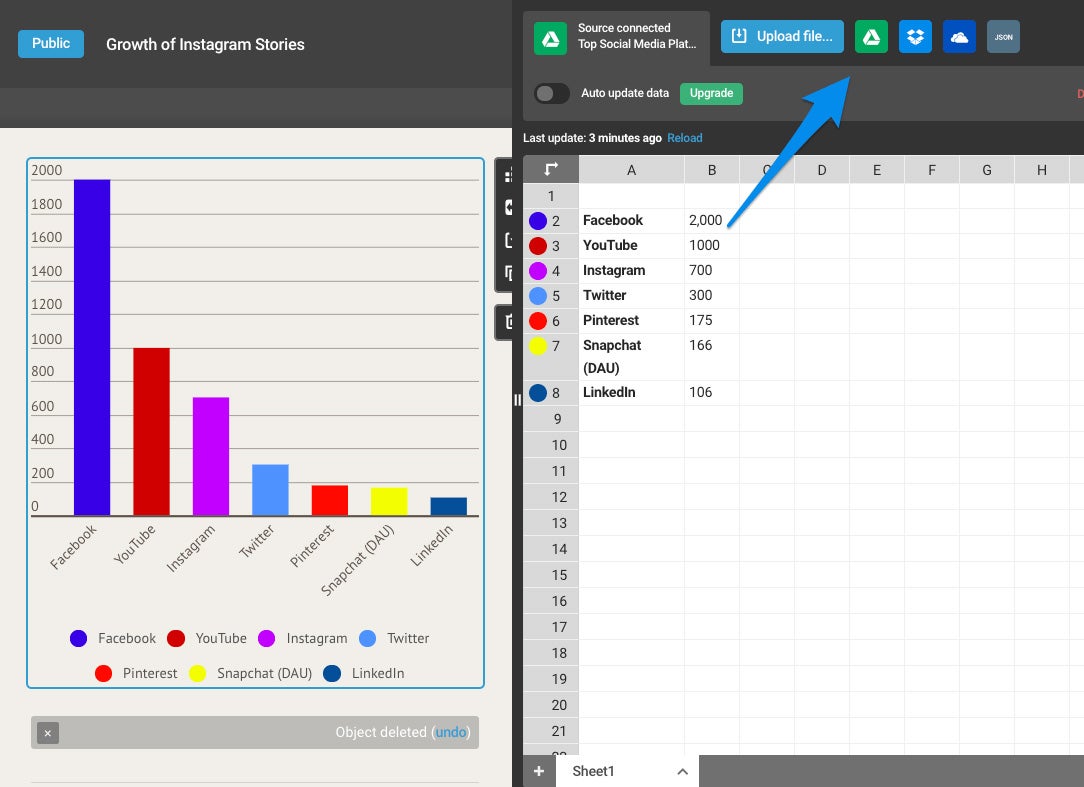This screenshot has height=787, width=1084.
Task: Select the cell containing 166
Action: (x=711, y=357)
